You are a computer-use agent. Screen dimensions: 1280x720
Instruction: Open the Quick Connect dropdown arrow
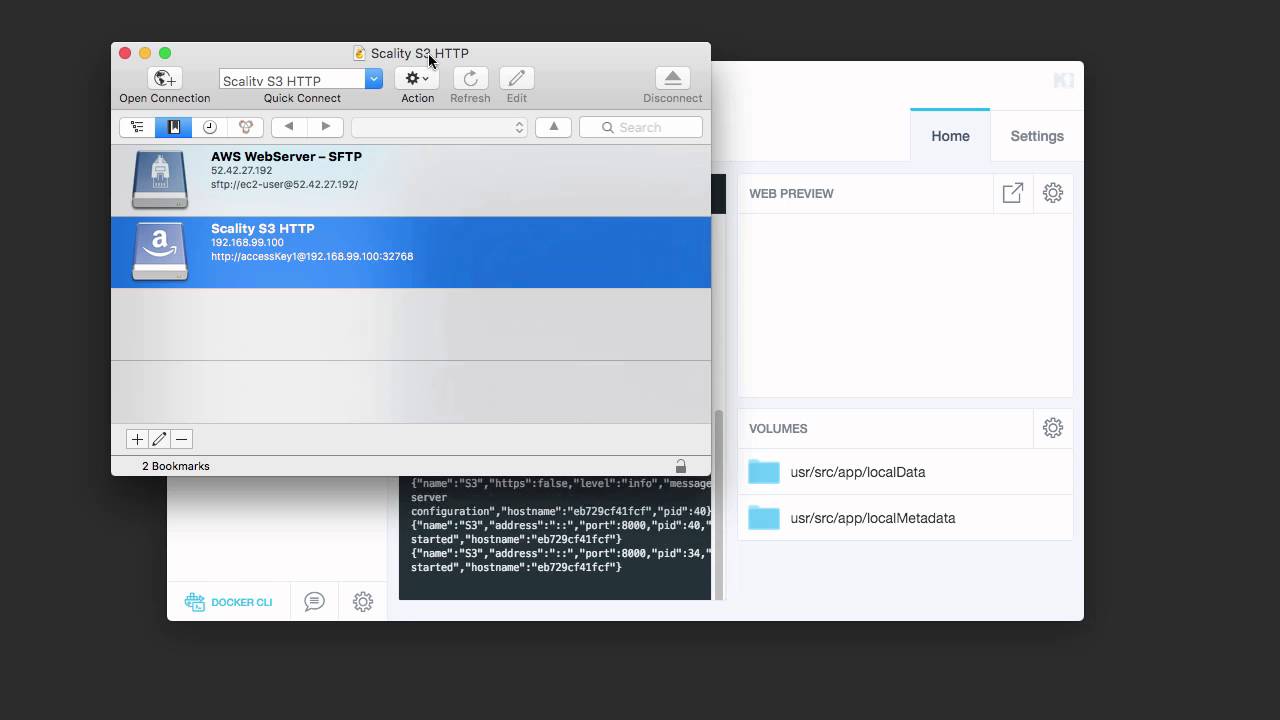point(374,79)
